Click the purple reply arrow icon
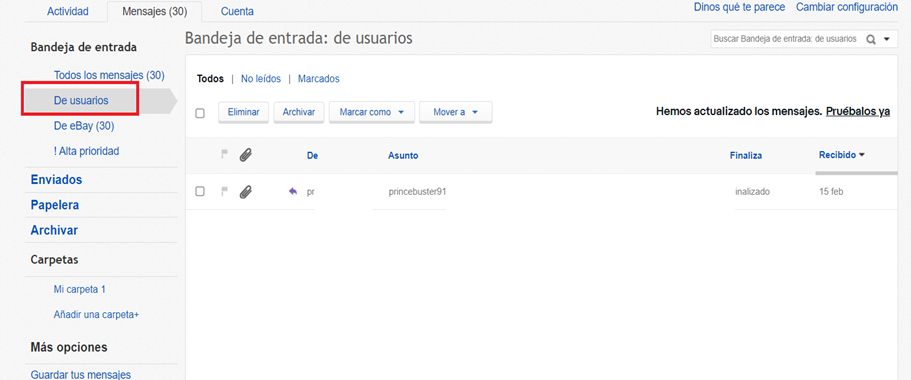Screen dimensions: 911x380 coord(293,191)
